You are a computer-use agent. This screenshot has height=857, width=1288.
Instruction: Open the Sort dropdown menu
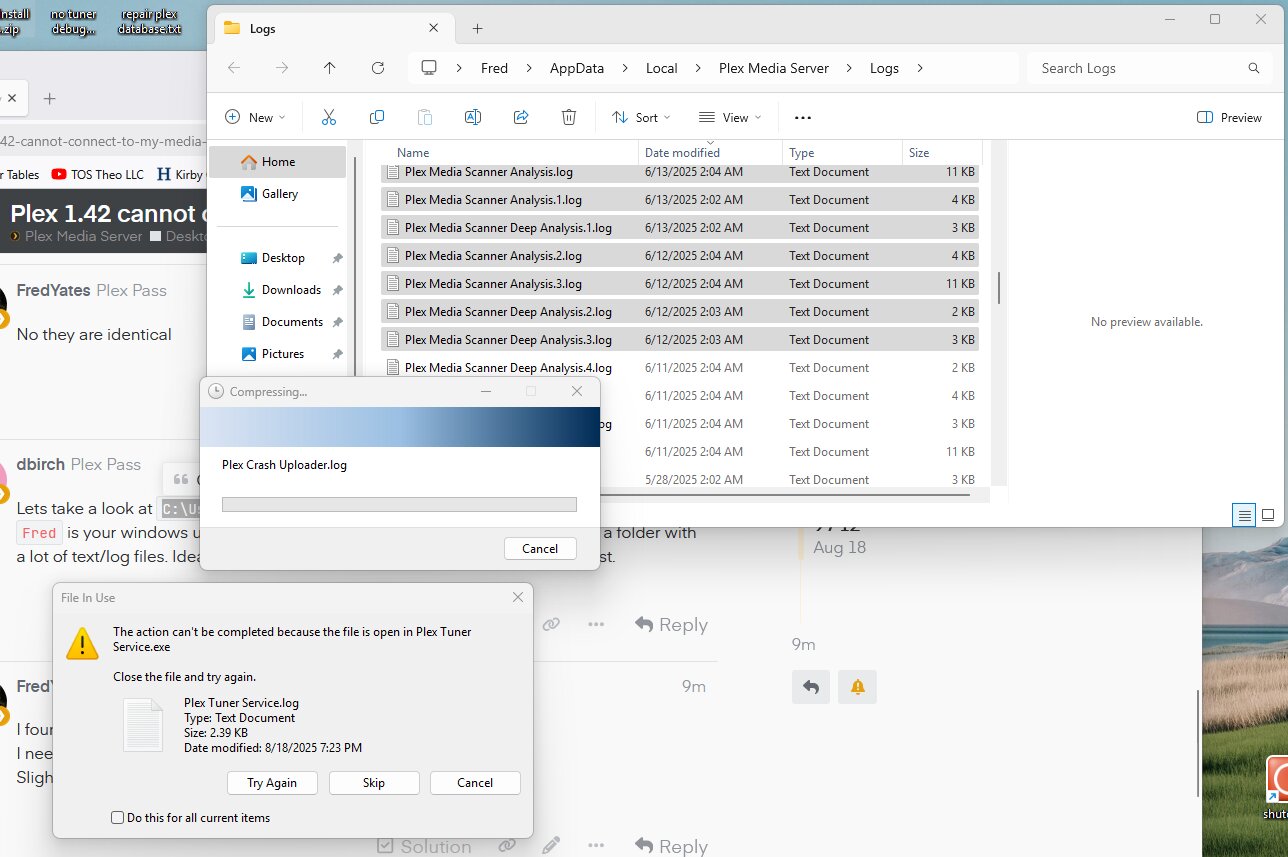(x=641, y=117)
